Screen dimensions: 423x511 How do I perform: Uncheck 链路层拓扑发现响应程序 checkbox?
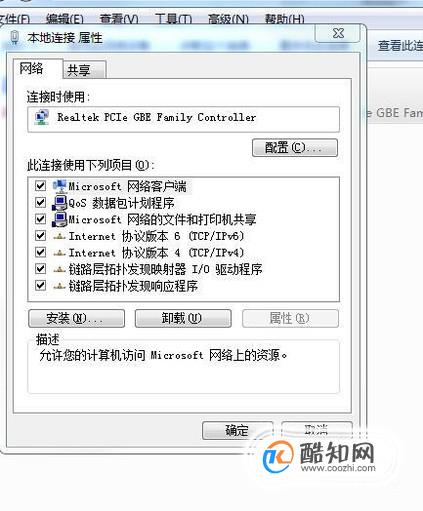click(40, 285)
